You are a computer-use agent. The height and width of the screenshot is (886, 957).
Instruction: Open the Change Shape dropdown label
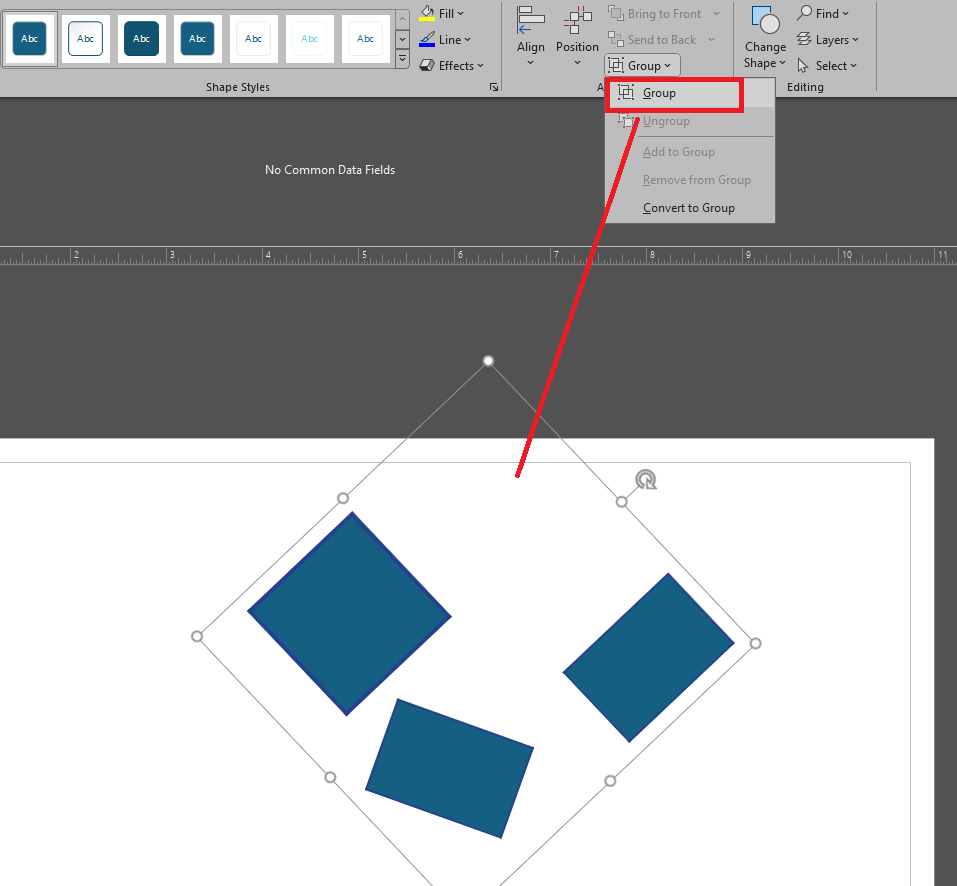click(765, 56)
